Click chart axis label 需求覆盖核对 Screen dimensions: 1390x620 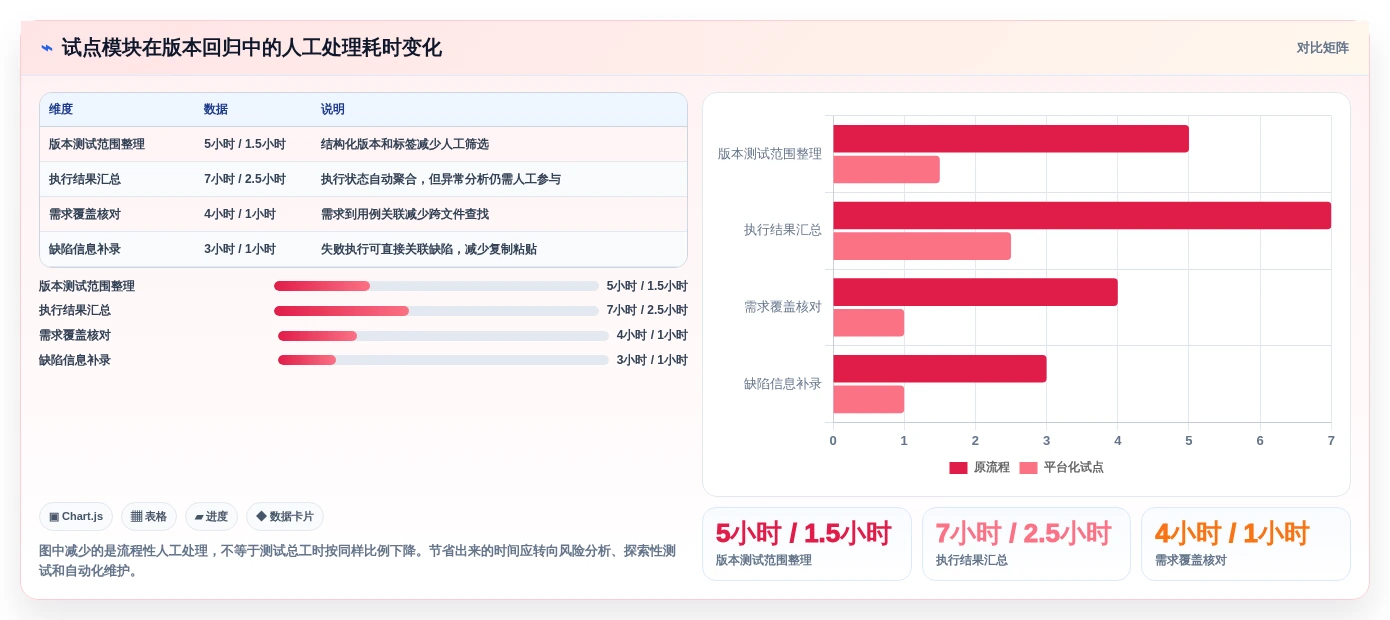(x=783, y=307)
